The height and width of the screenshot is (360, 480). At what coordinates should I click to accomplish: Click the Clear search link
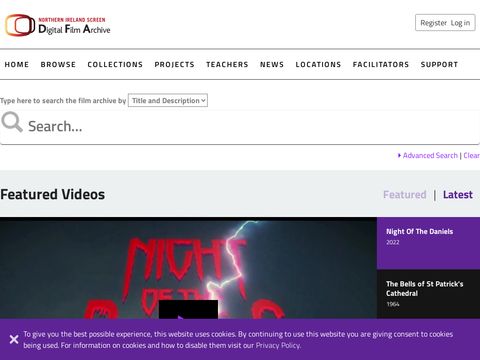click(x=471, y=155)
